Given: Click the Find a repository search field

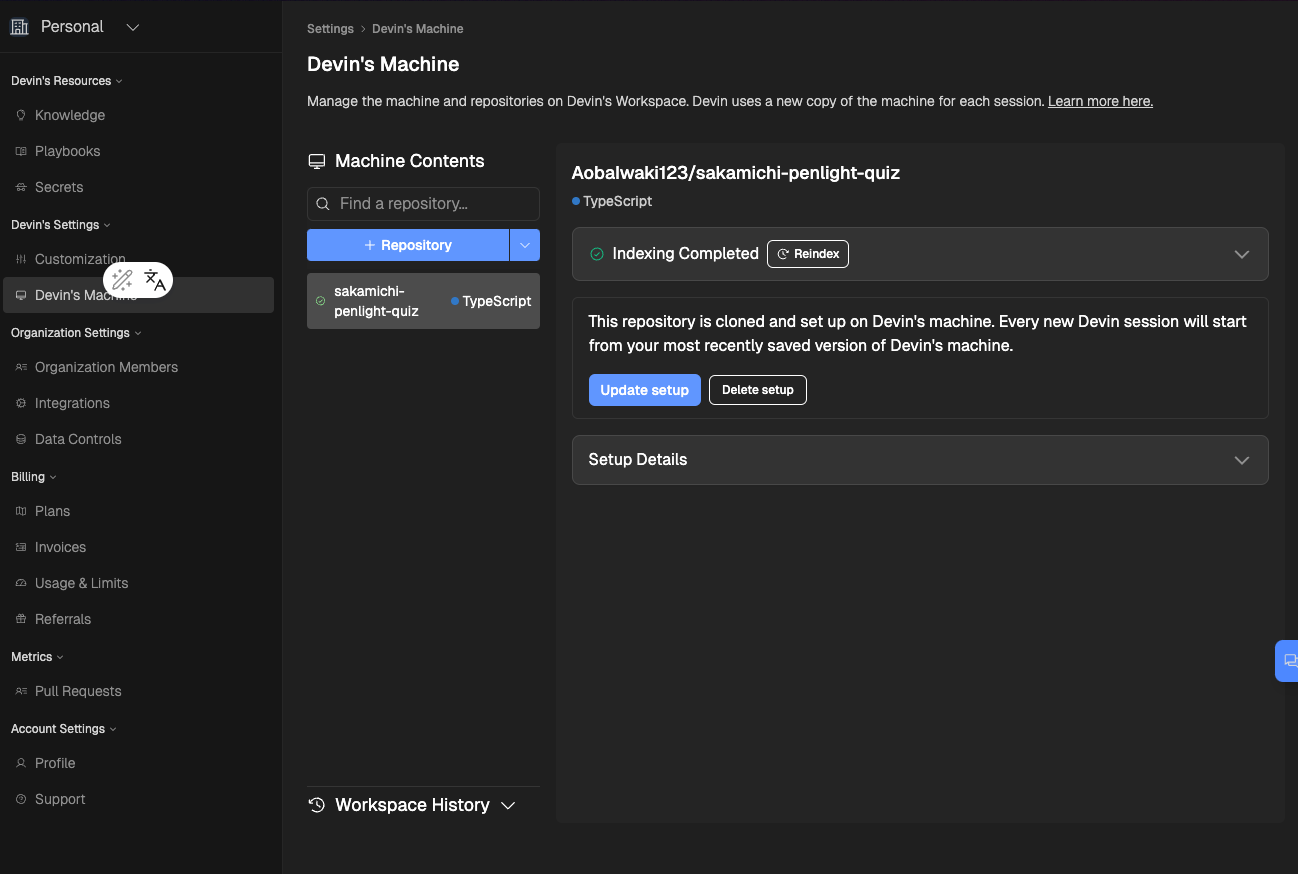Looking at the screenshot, I should click(x=423, y=203).
